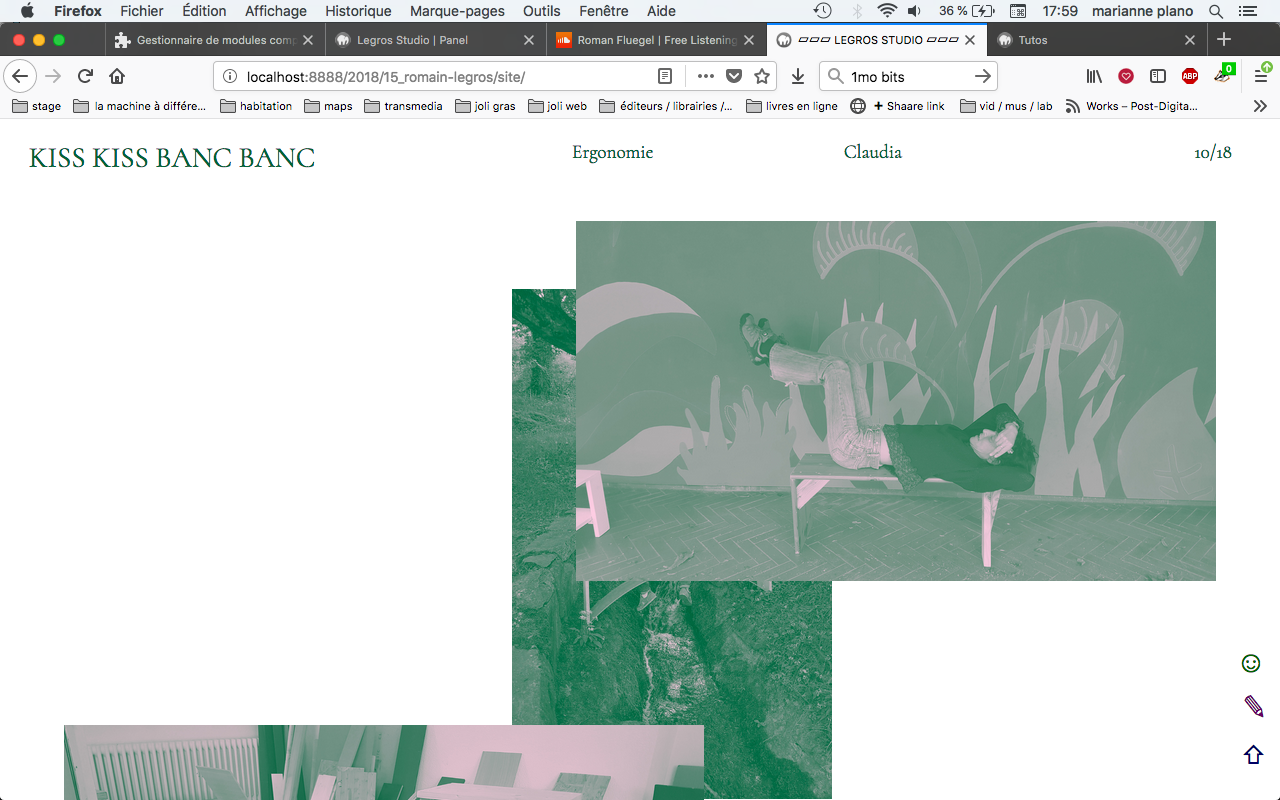Open the page actions ellipsis menu
The height and width of the screenshot is (800, 1280).
pyautogui.click(x=706, y=77)
